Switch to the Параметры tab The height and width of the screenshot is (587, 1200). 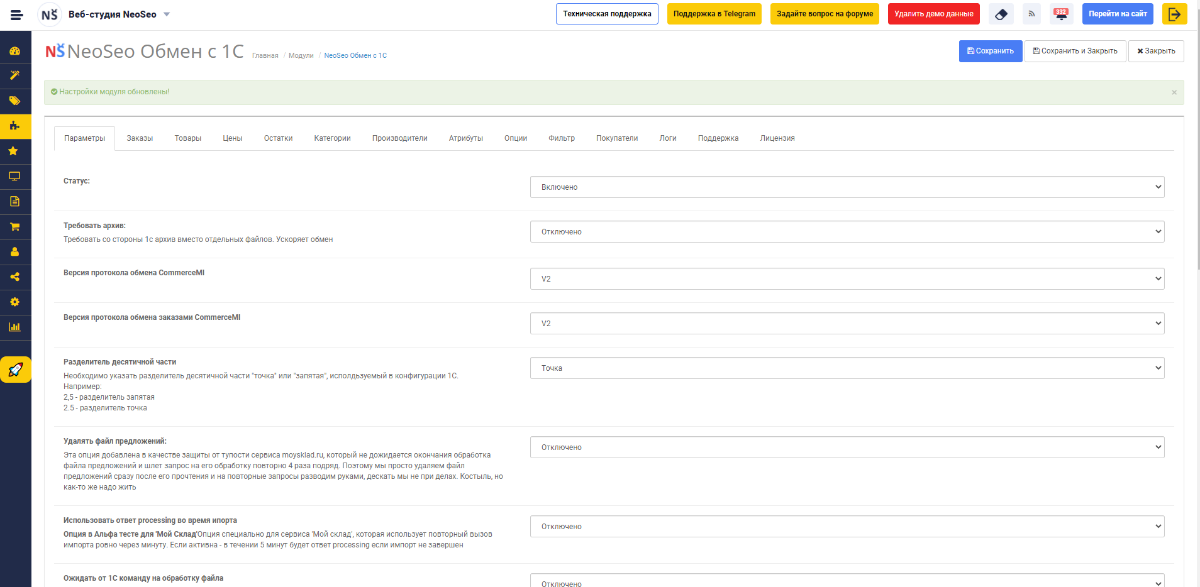click(x=85, y=139)
